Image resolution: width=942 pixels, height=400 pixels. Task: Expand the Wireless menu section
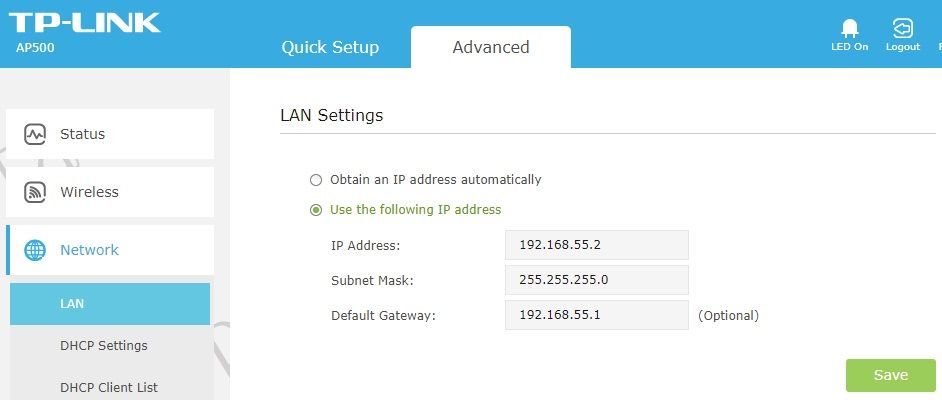point(110,192)
